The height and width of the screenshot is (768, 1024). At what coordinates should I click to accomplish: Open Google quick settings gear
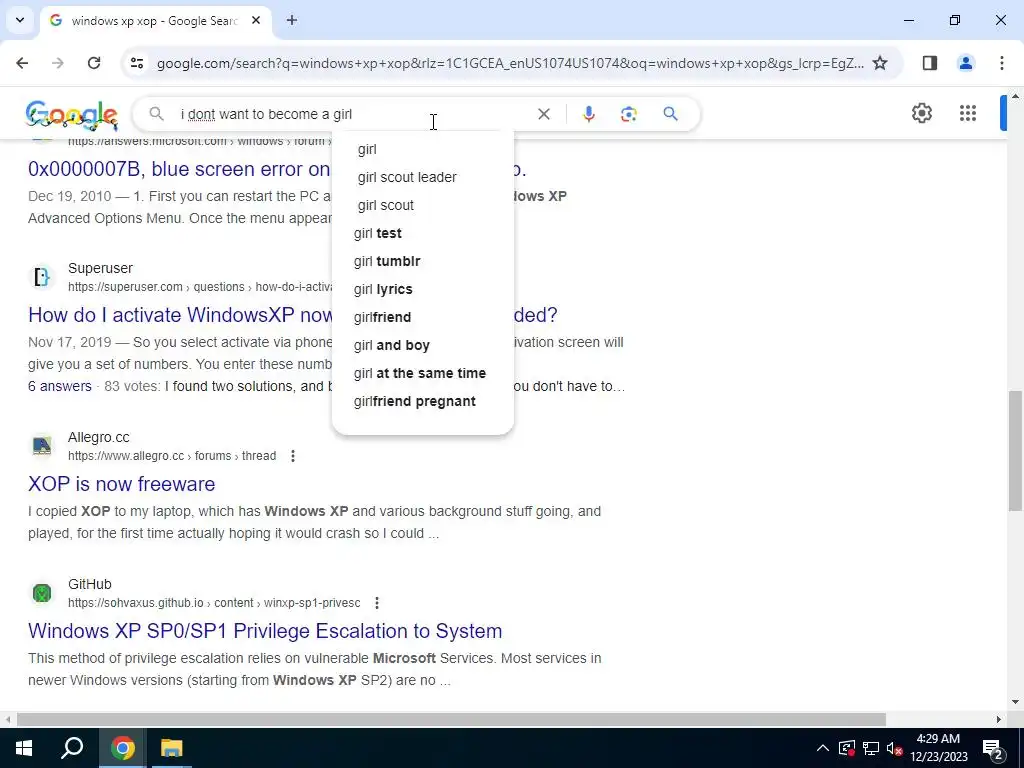point(921,113)
